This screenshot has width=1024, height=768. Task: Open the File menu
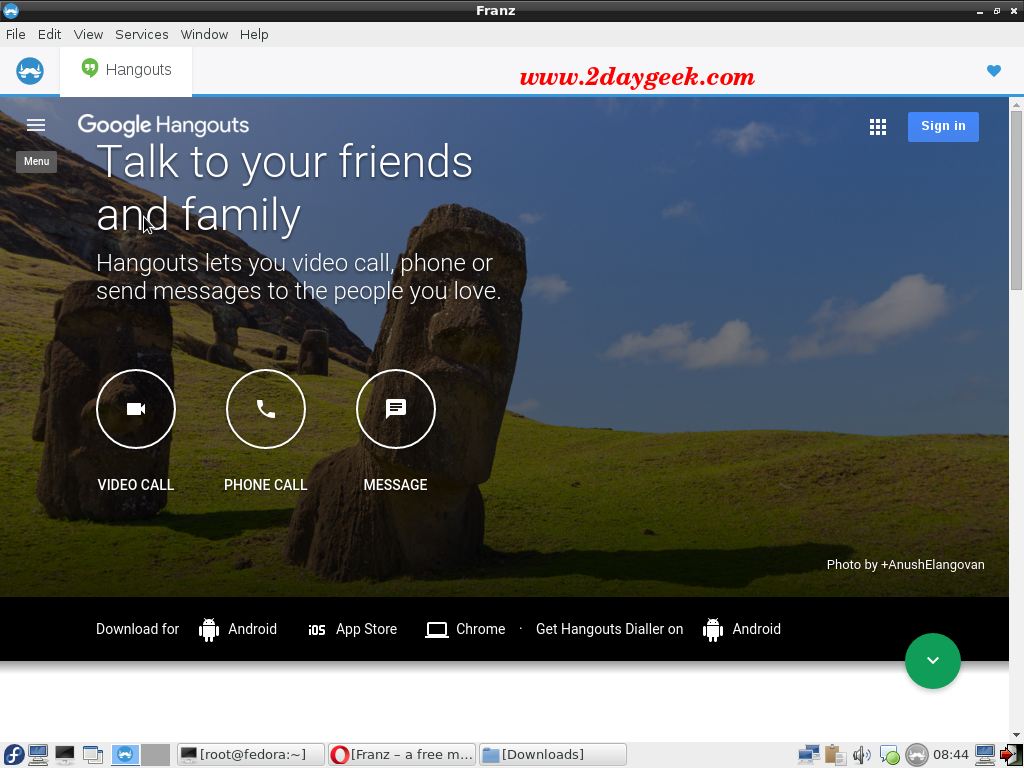[16, 35]
